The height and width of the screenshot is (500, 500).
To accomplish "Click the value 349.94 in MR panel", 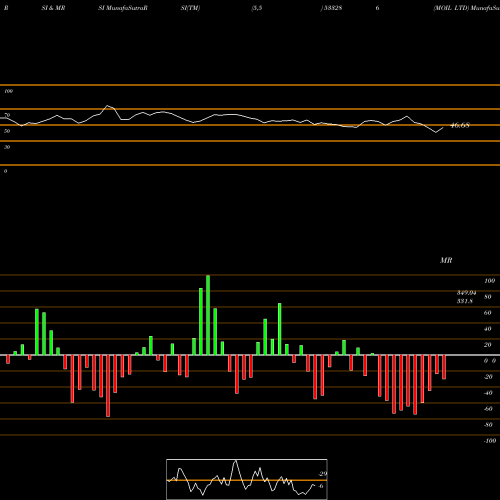I will coord(466,293).
